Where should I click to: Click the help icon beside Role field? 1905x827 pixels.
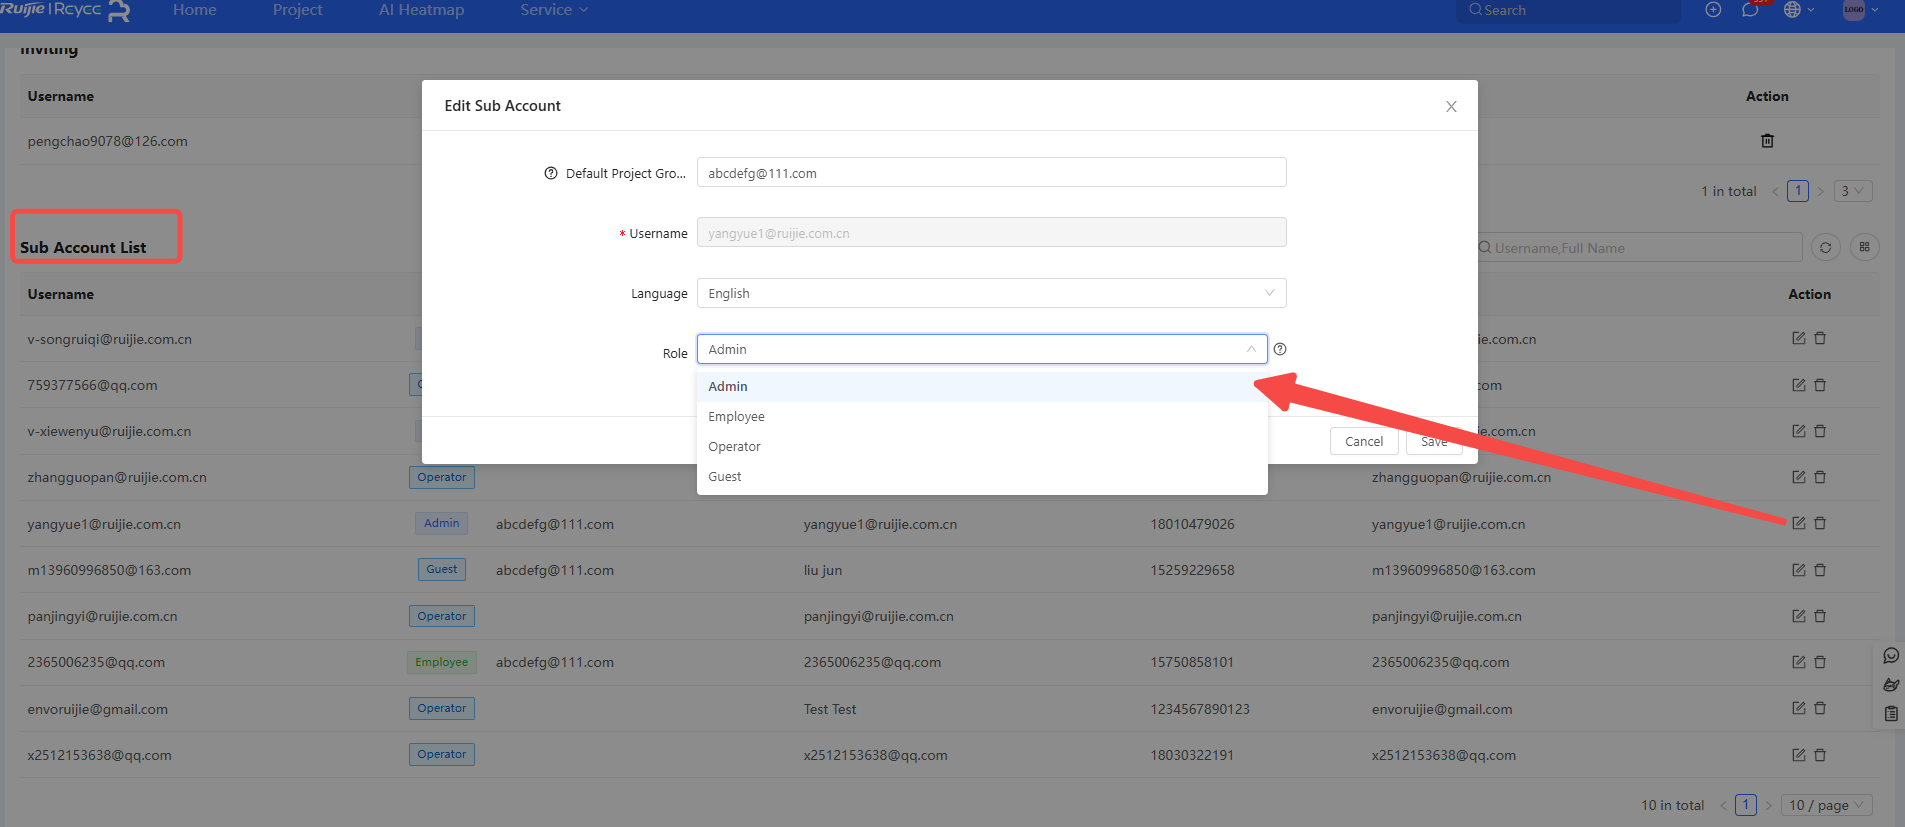coord(1280,349)
